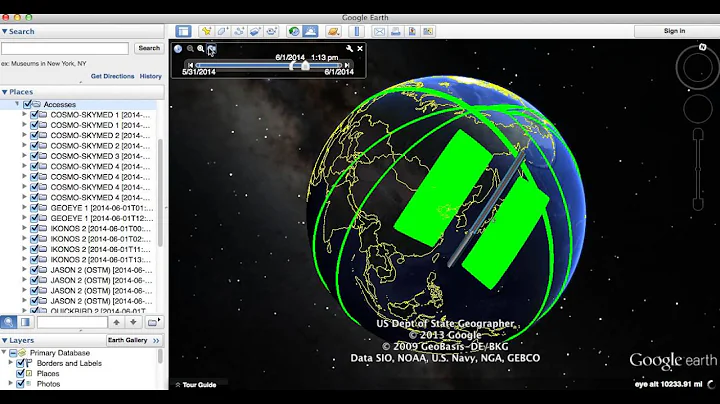This screenshot has width=720, height=404.
Task: Uncheck Borders and Labels layer checkbox
Action: pyautogui.click(x=20, y=363)
